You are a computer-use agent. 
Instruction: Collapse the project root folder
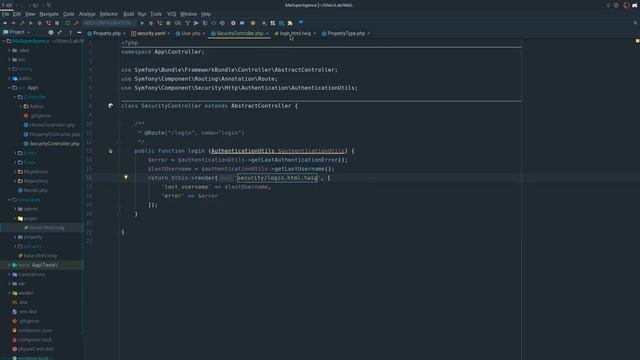coord(4,41)
